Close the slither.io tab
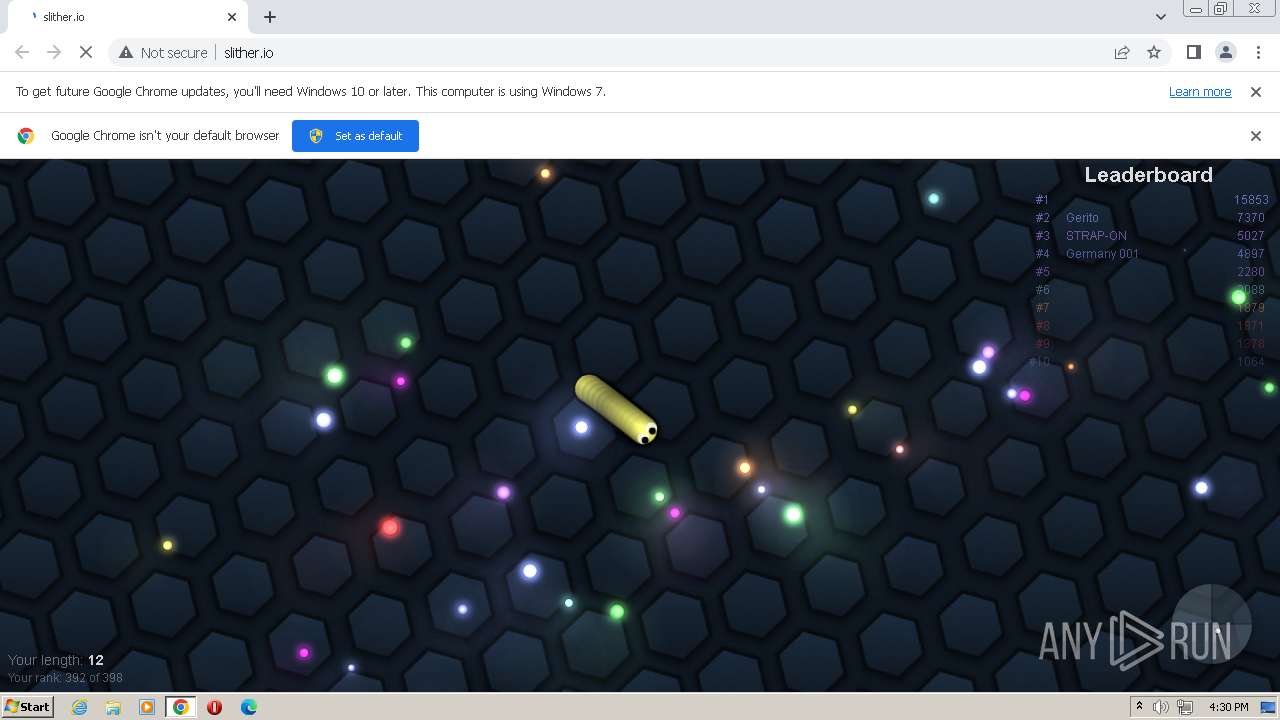This screenshot has height=720, width=1280. click(x=232, y=17)
